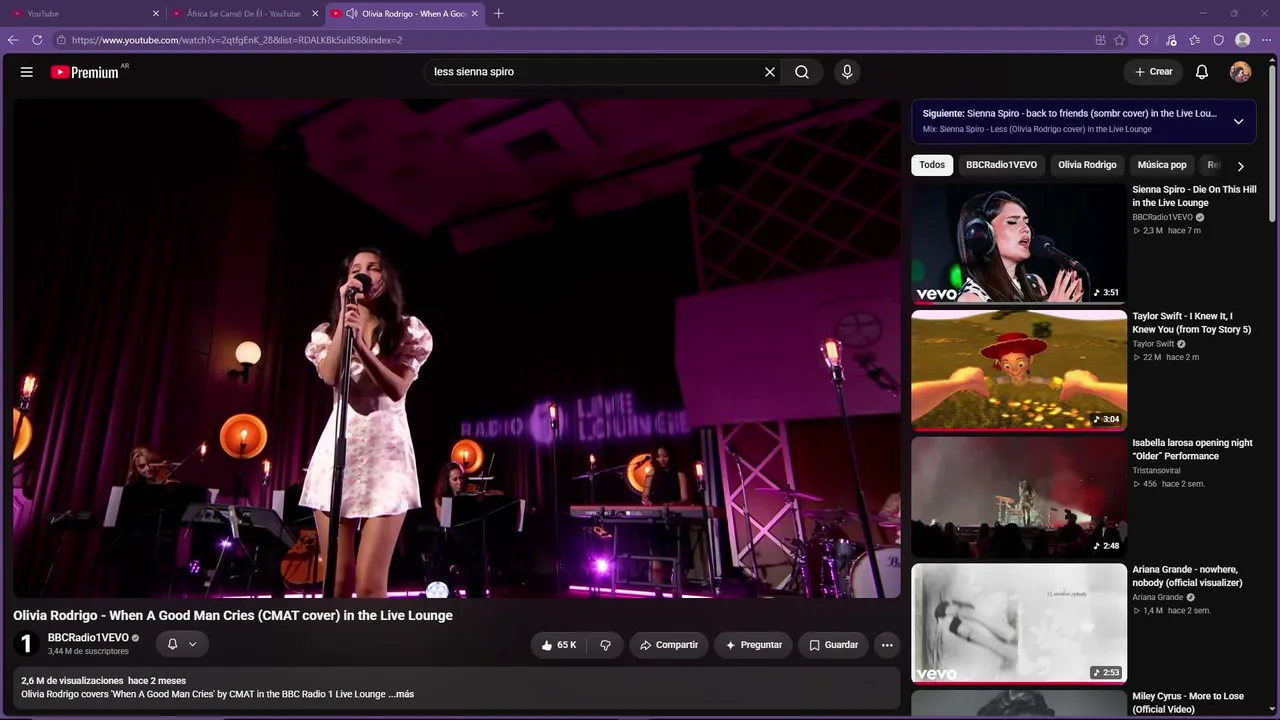This screenshot has height=720, width=1280.
Task: Click the Preguntar button
Action: tap(754, 645)
